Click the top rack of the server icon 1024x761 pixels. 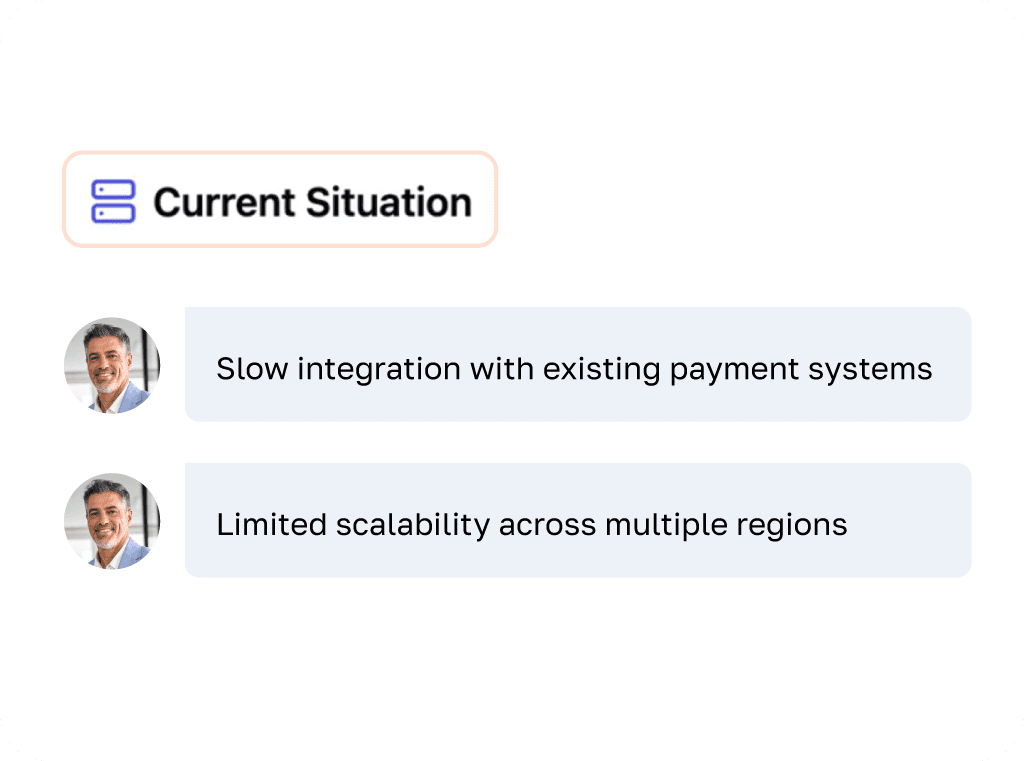click(x=113, y=189)
